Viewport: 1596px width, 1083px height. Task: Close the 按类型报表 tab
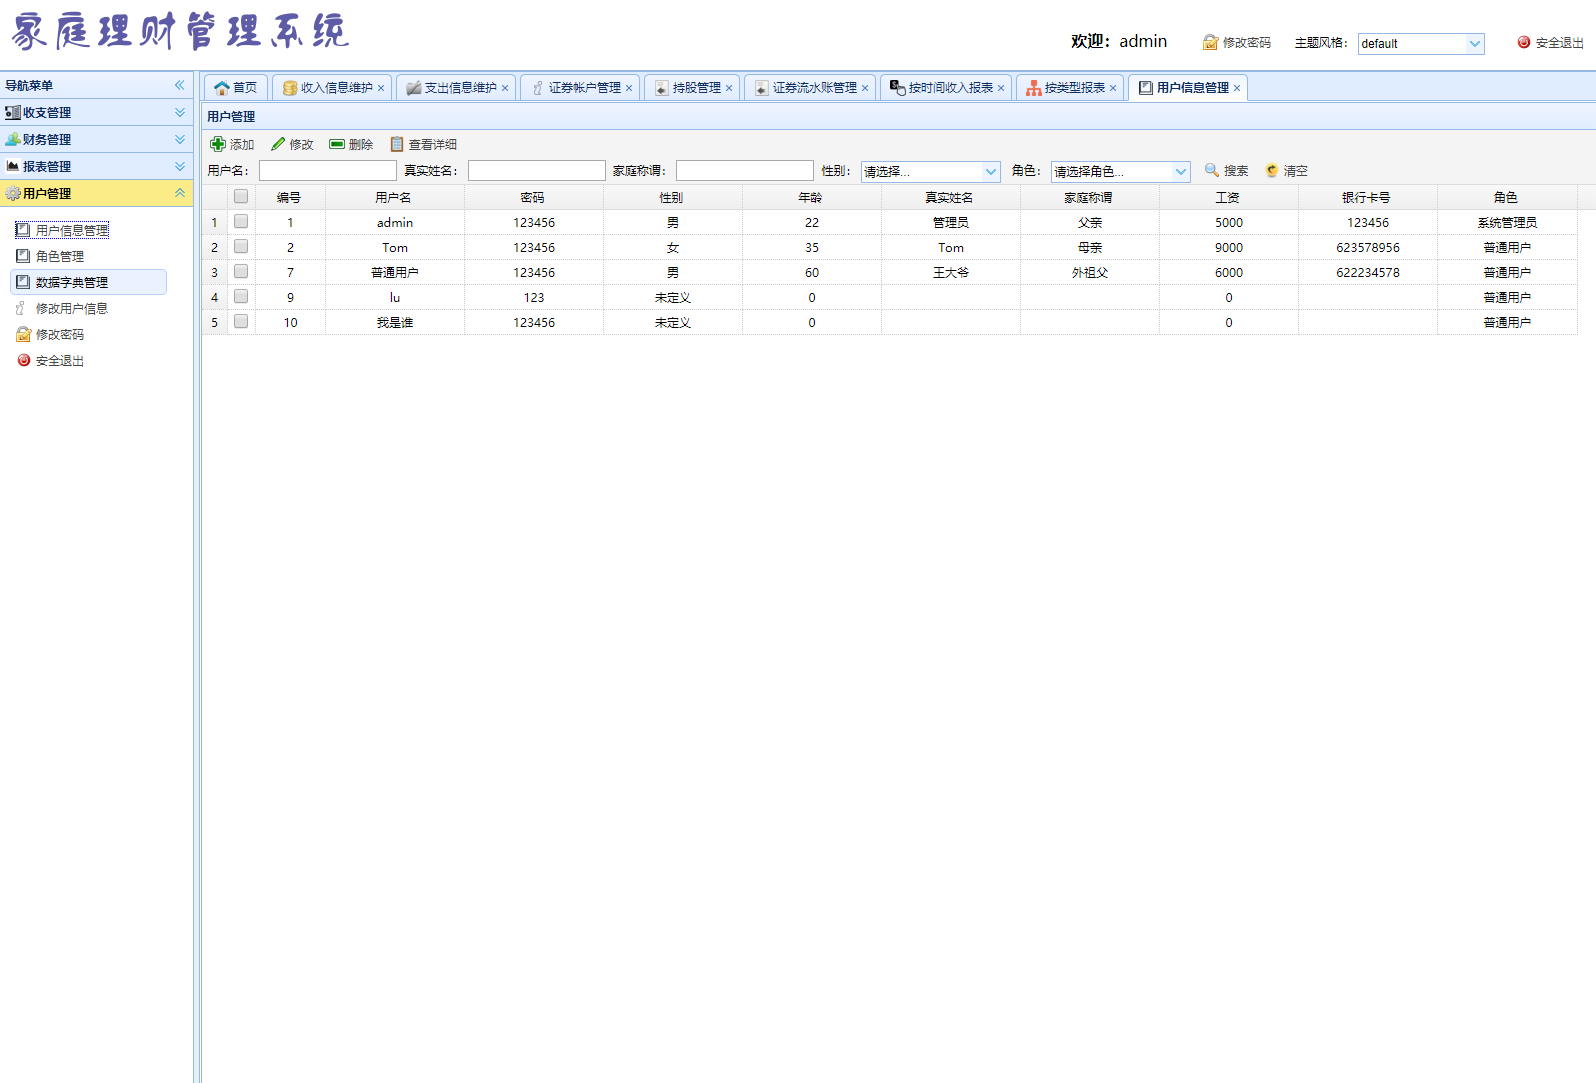click(x=1113, y=88)
